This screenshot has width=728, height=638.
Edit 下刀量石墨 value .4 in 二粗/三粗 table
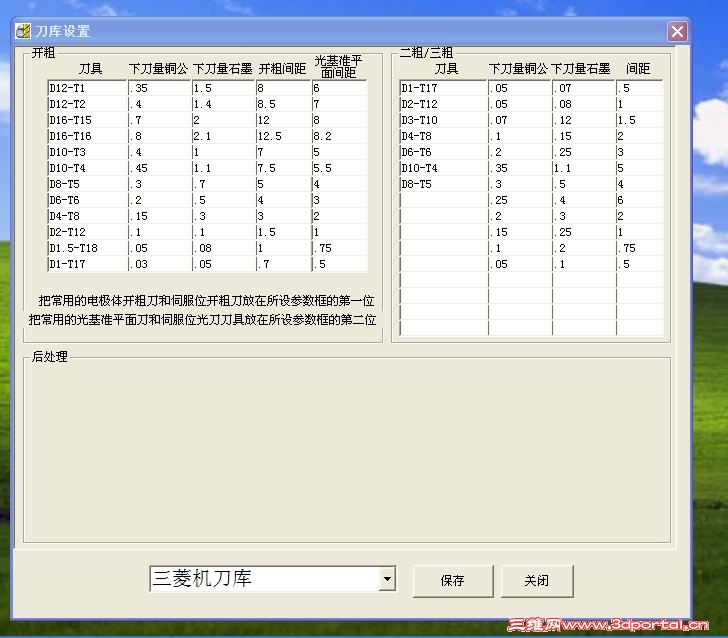click(x=584, y=200)
